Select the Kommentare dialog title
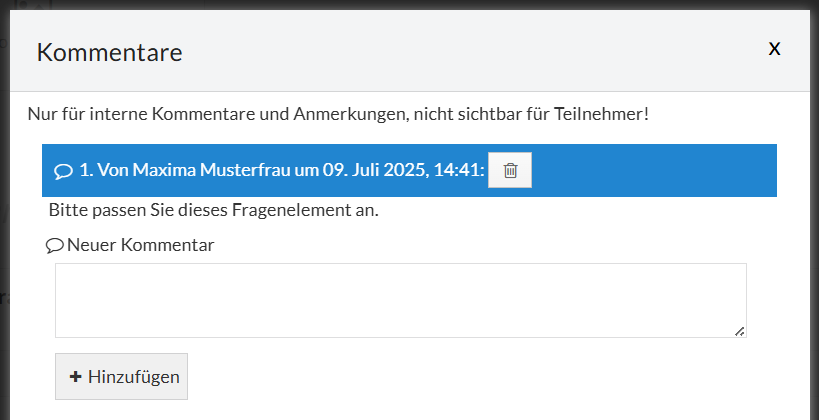This screenshot has height=420, width=819. (x=109, y=52)
